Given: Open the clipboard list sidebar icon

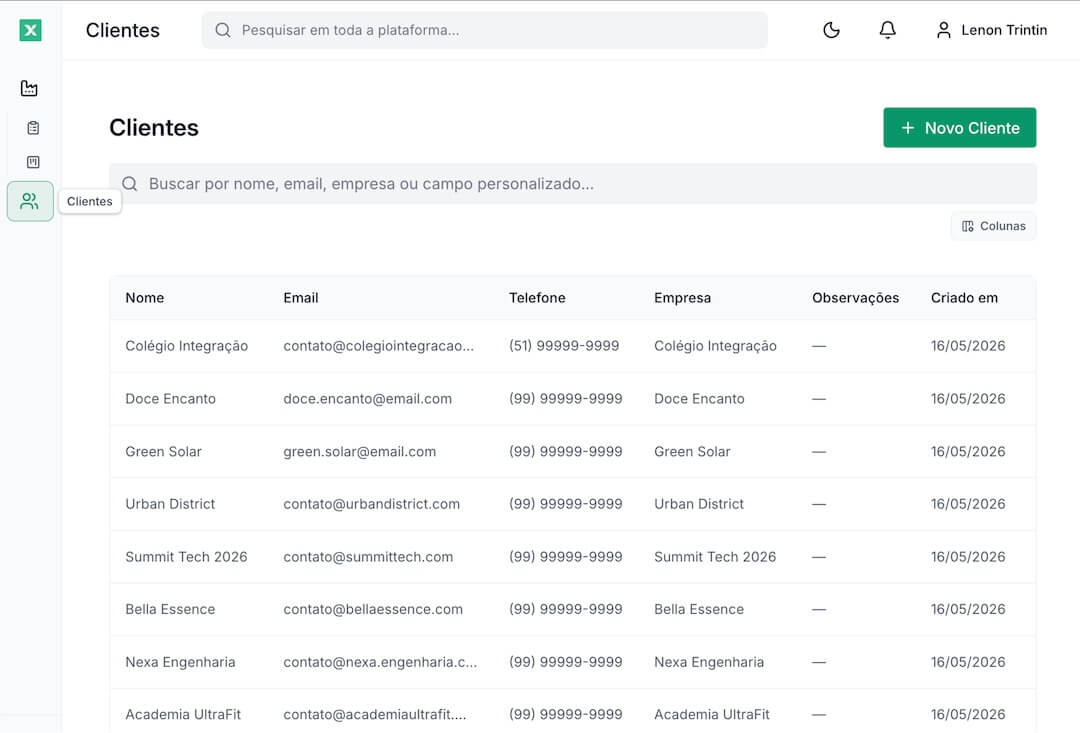Looking at the screenshot, I should [x=33, y=127].
